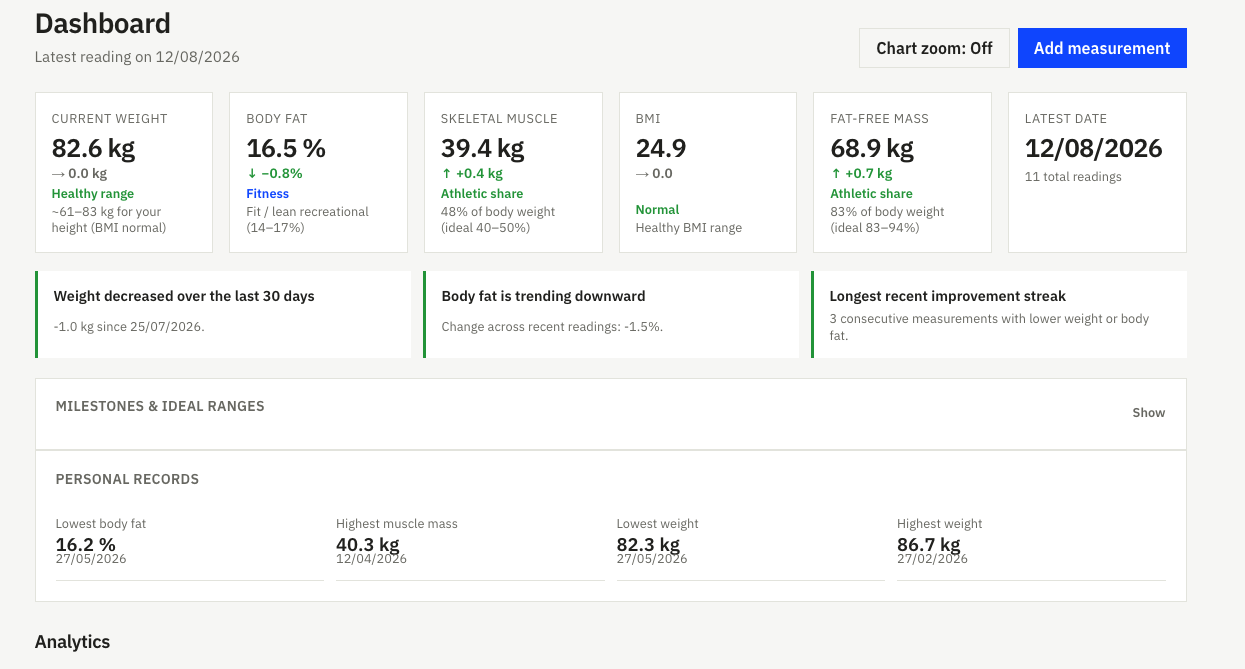Click the BMI 24.9 card

[x=708, y=172]
